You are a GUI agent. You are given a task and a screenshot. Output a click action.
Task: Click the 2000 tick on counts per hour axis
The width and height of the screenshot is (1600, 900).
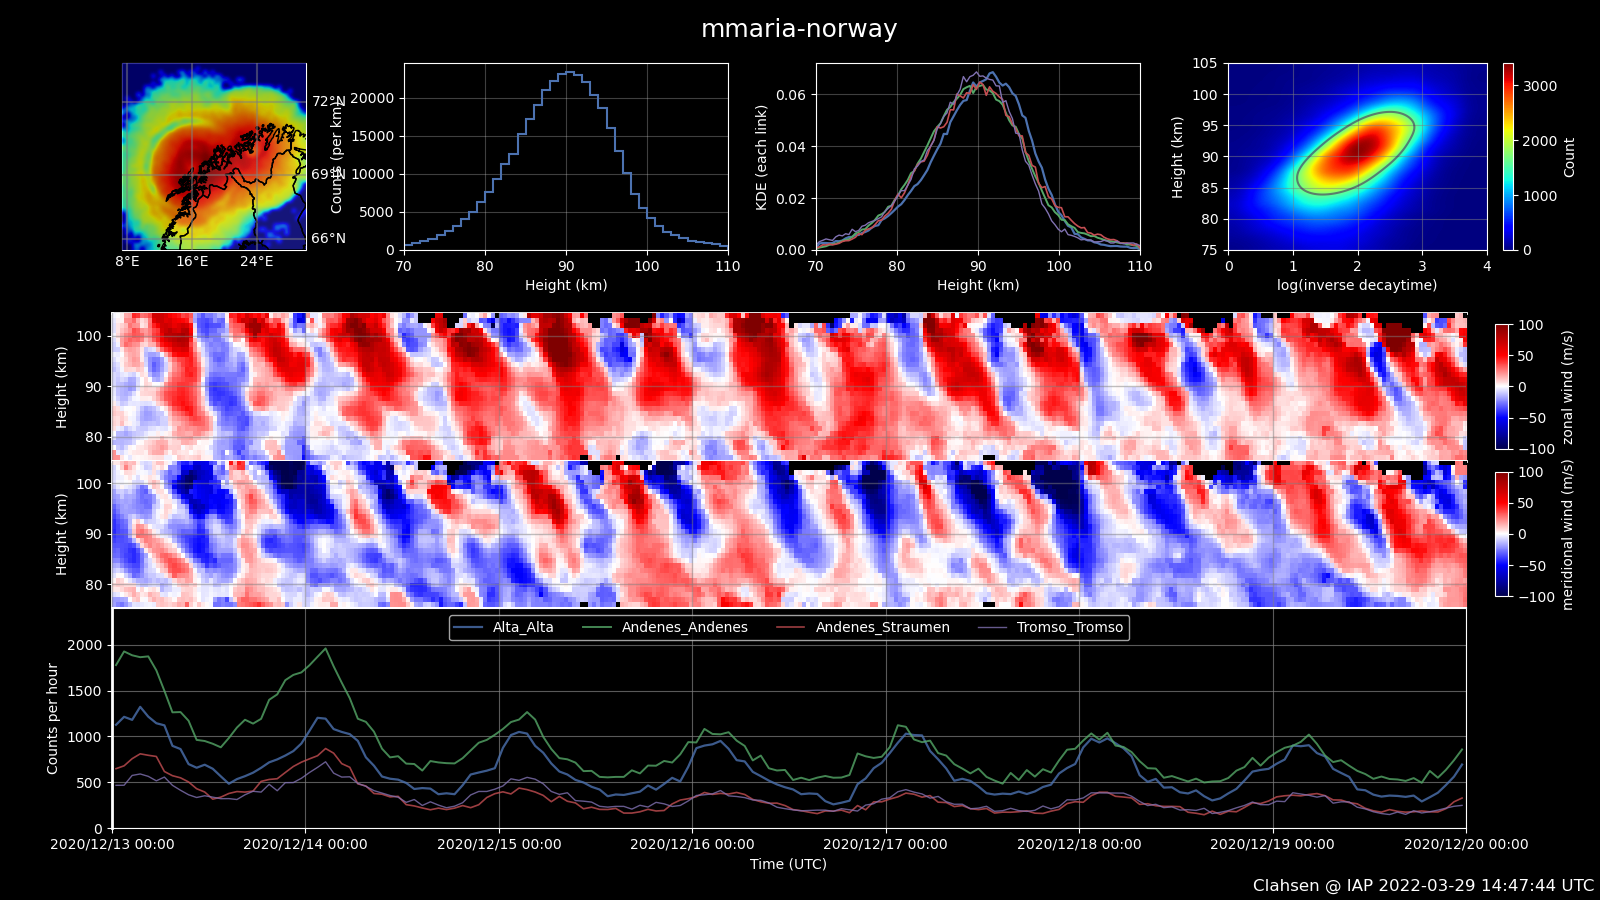85,645
